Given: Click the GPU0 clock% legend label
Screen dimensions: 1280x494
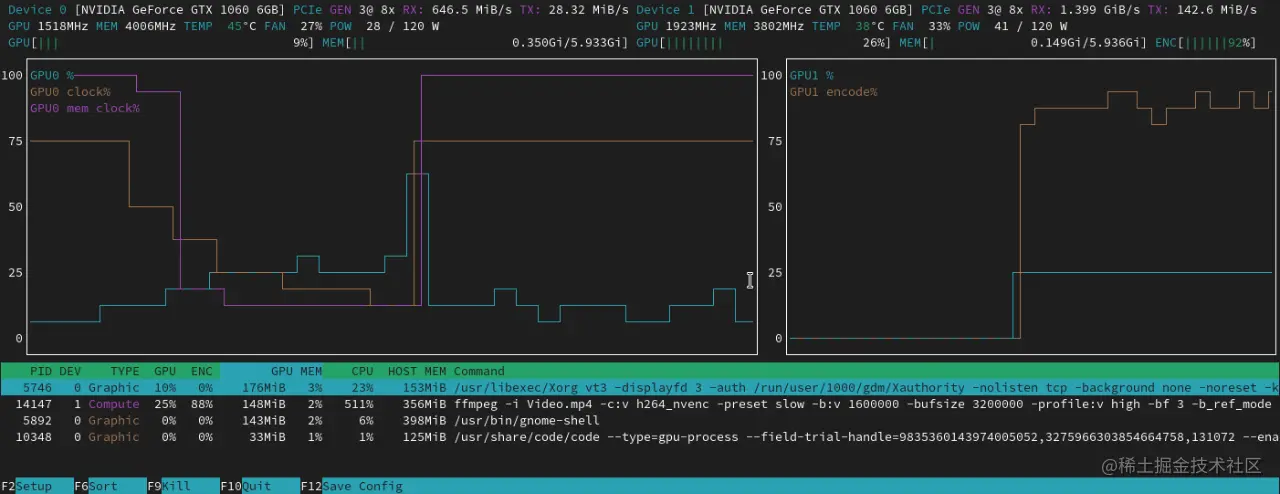Looking at the screenshot, I should coord(70,92).
